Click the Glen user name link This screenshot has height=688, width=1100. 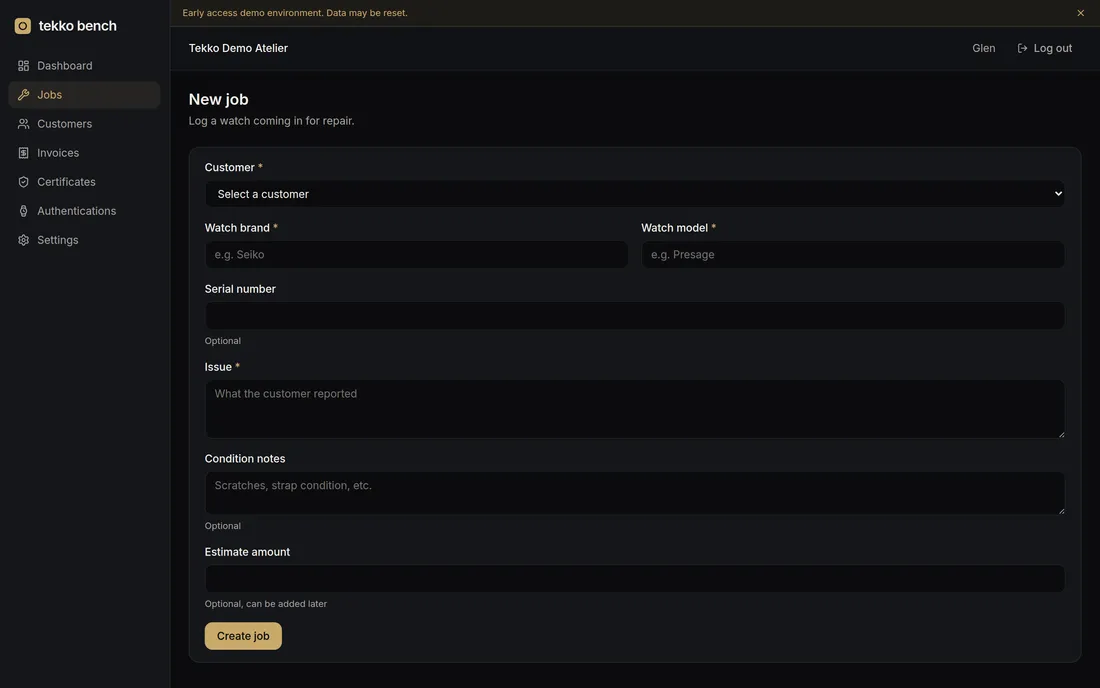point(984,48)
